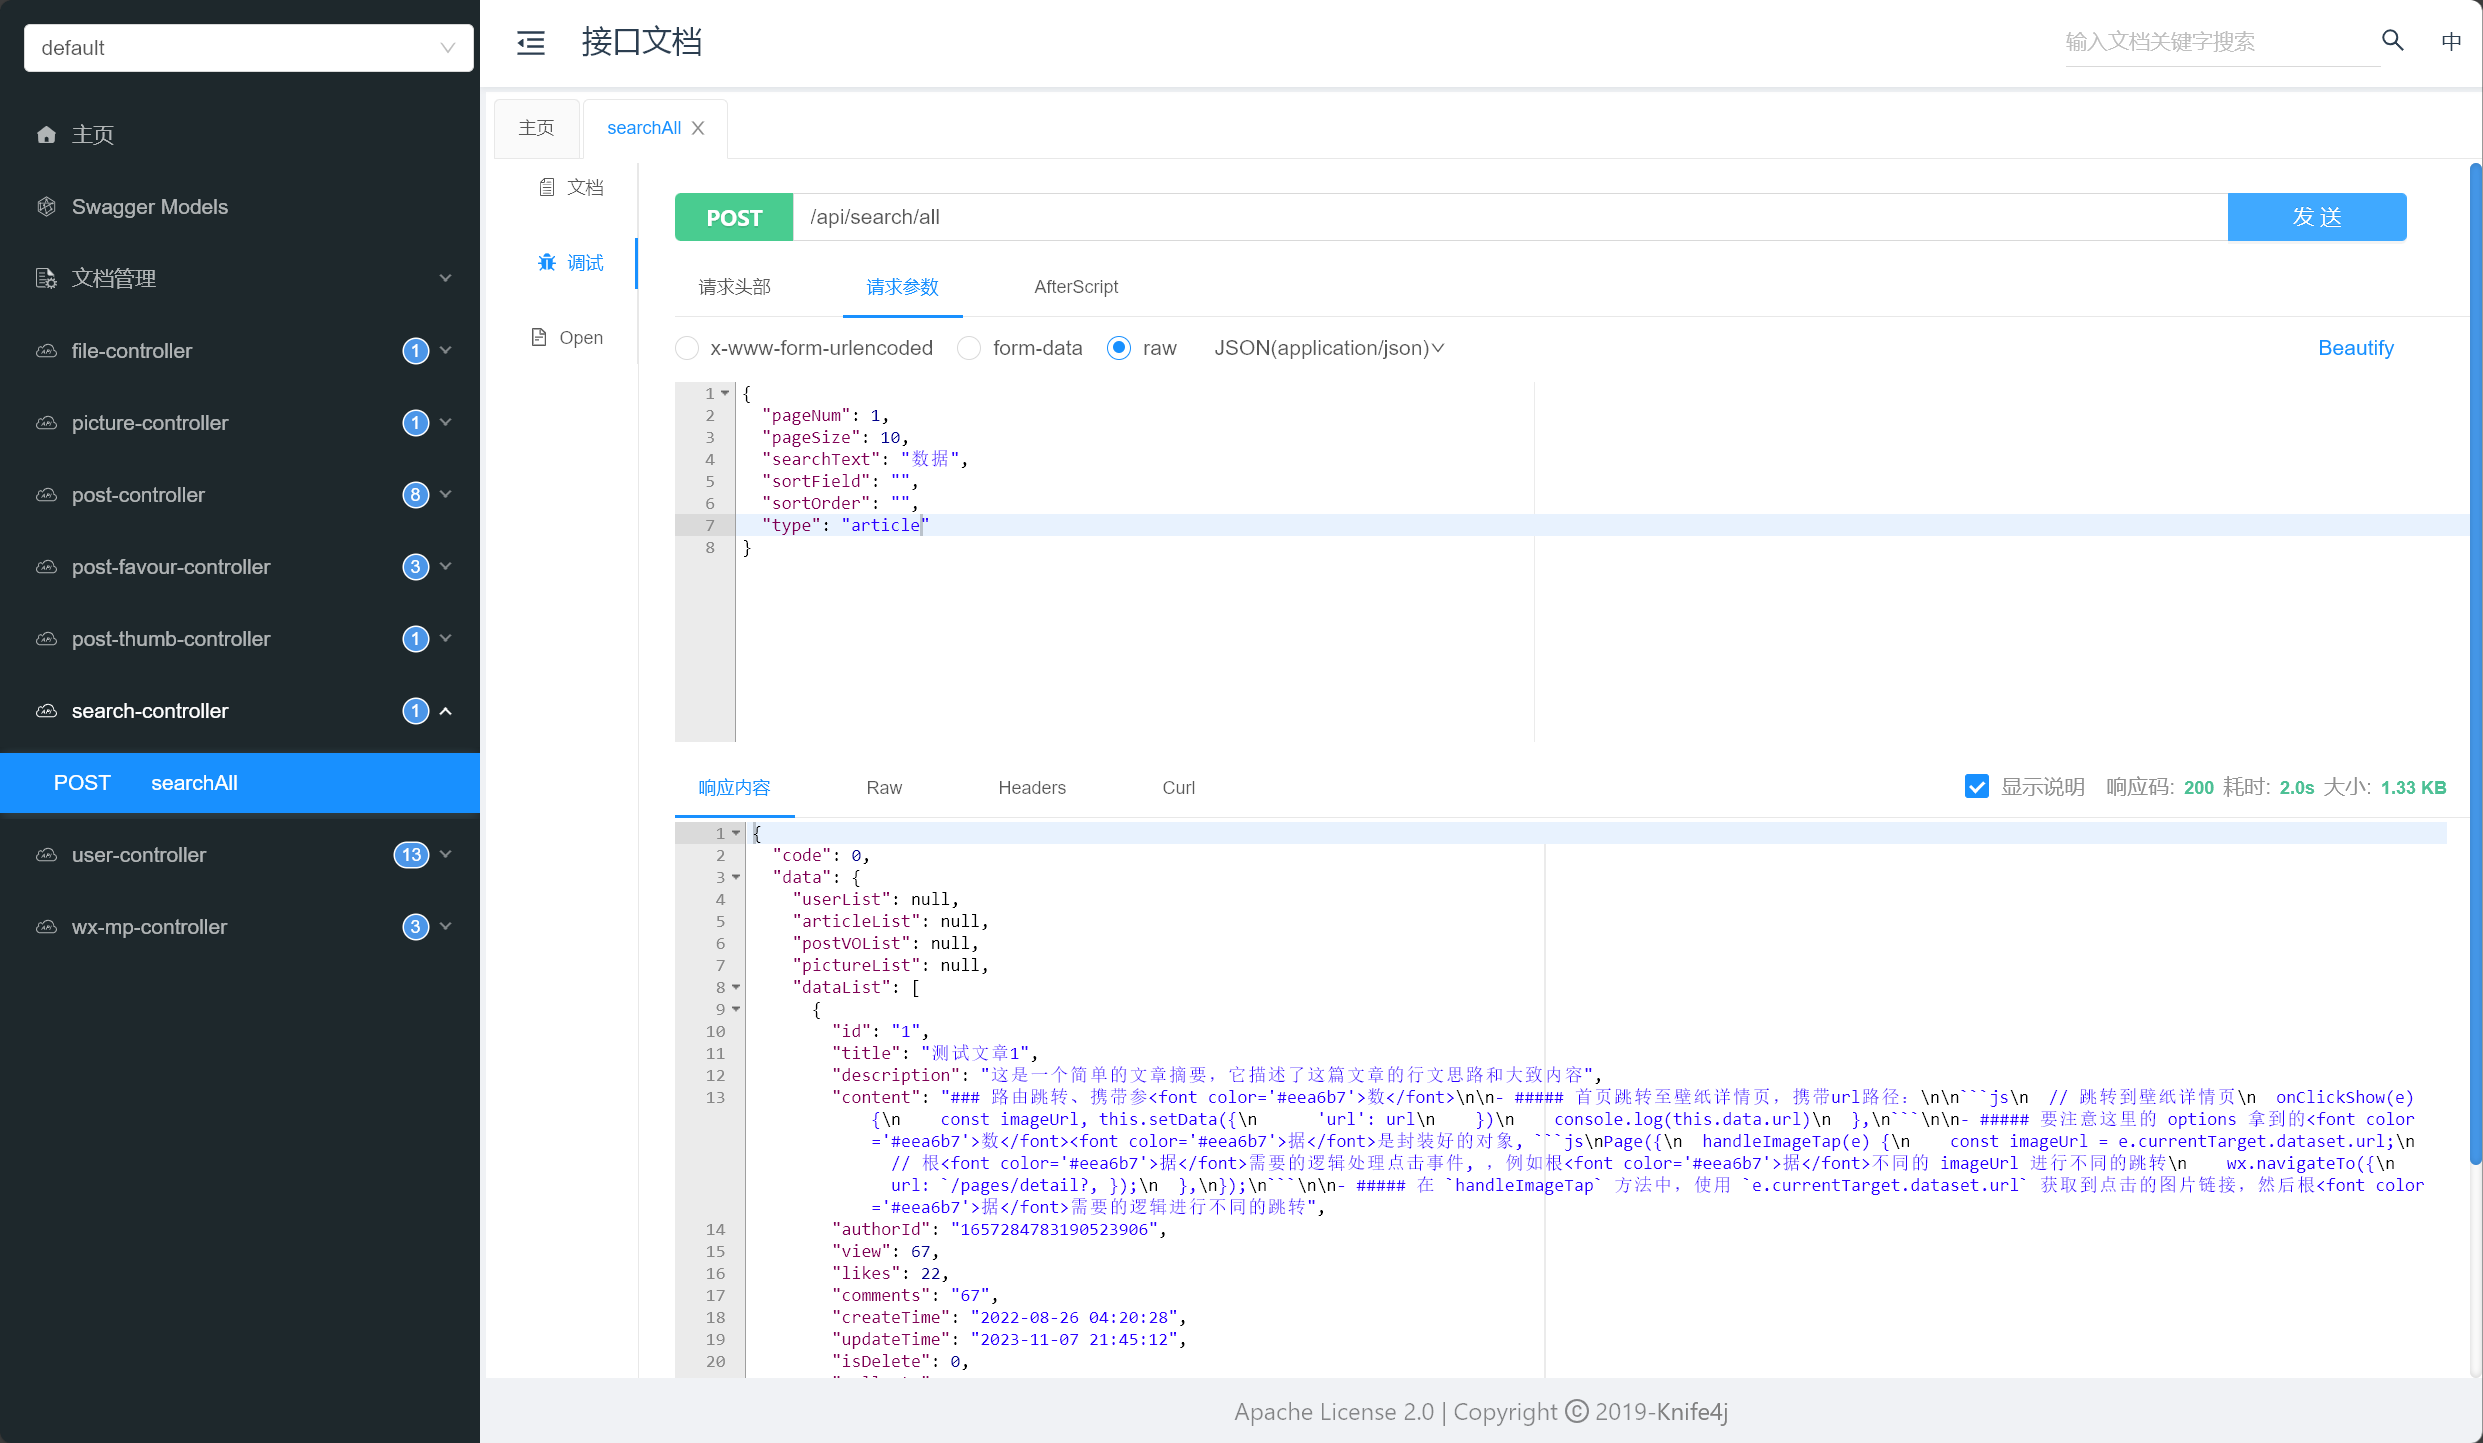This screenshot has height=1443, width=2483.
Task: Open Swagger Models in sidebar
Action: tap(240, 206)
